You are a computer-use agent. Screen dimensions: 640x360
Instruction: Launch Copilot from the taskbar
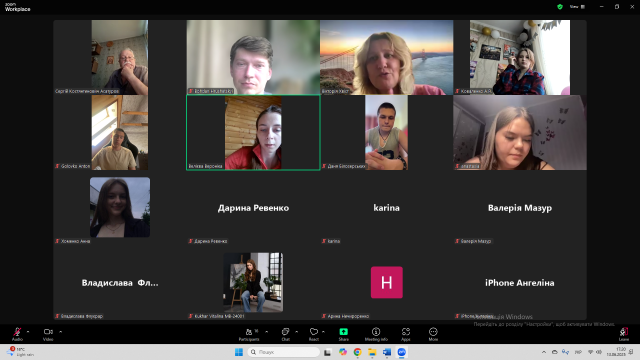coord(343,352)
